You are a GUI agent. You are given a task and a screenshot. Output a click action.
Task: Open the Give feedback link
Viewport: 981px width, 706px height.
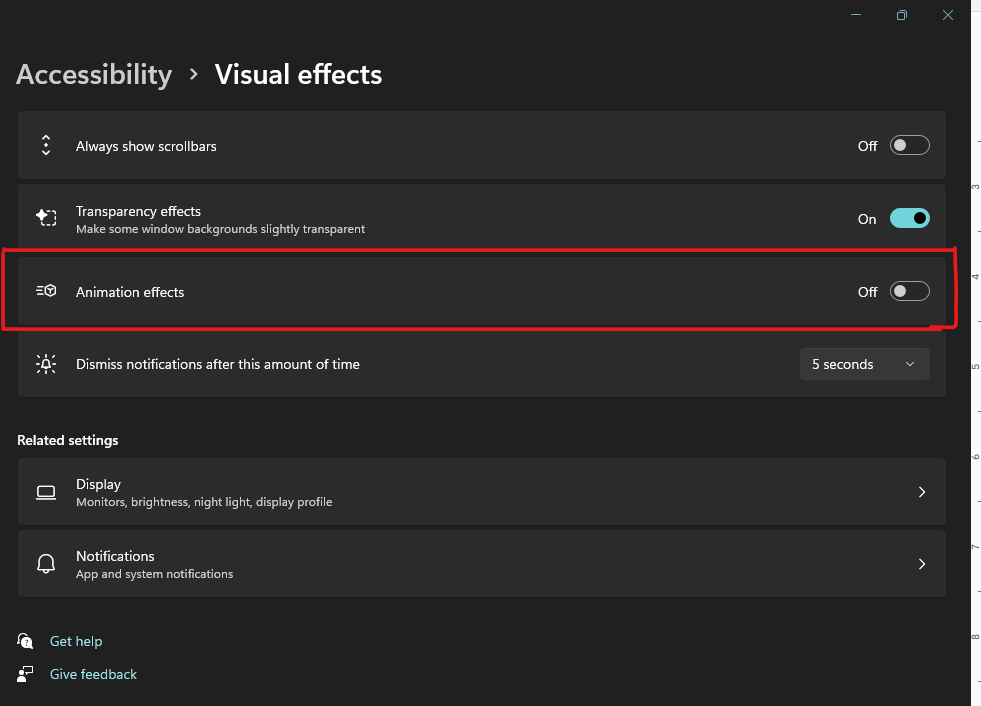tap(93, 674)
